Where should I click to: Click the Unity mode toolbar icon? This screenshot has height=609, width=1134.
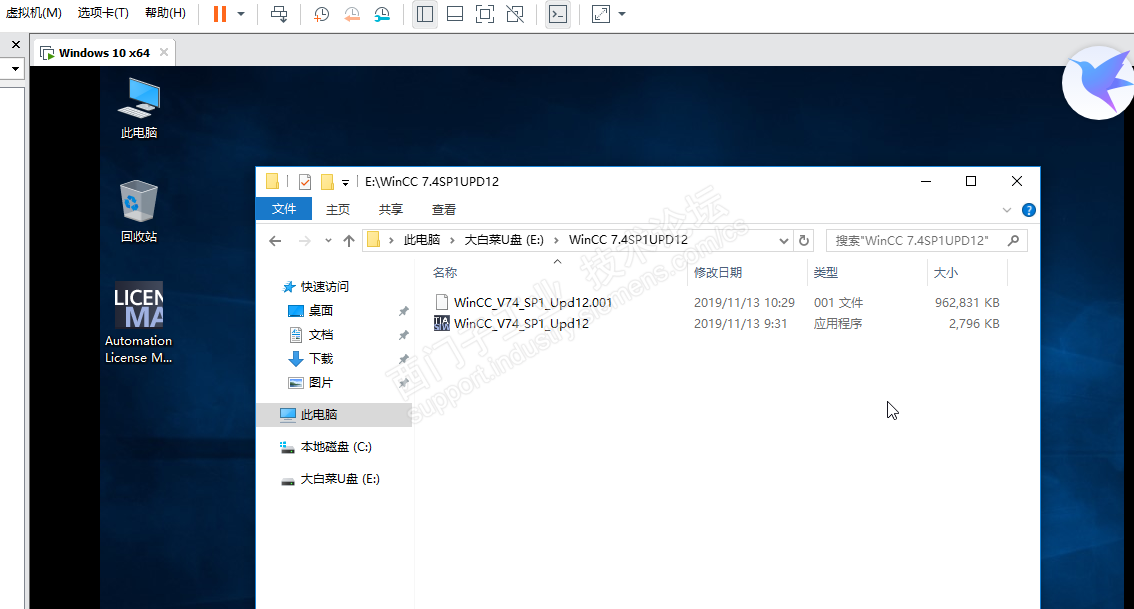515,14
